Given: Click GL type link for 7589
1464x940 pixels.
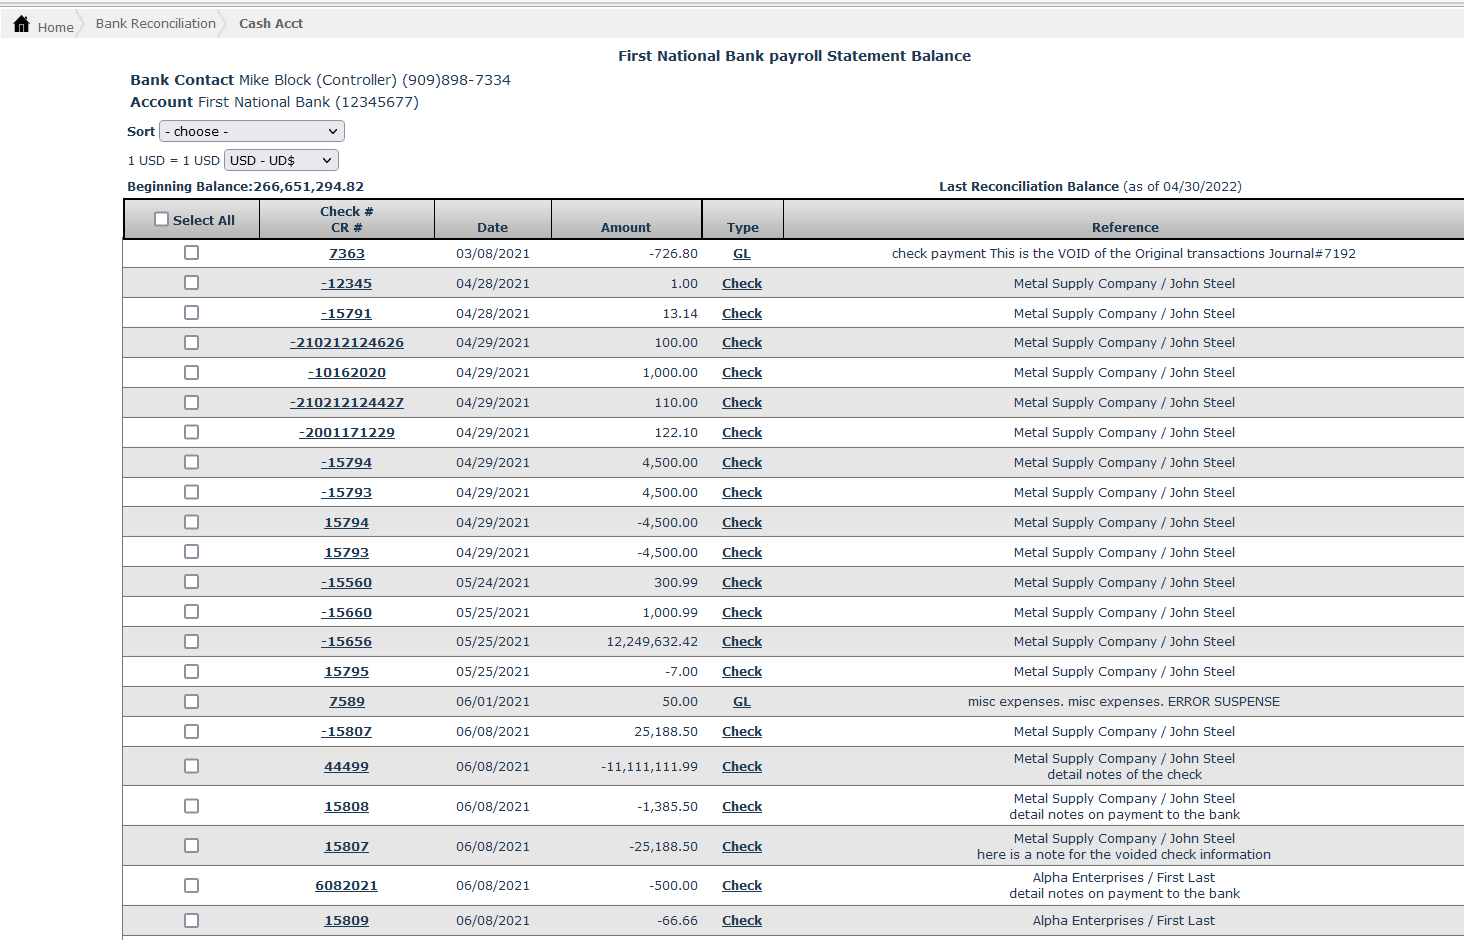Looking at the screenshot, I should coord(741,702).
